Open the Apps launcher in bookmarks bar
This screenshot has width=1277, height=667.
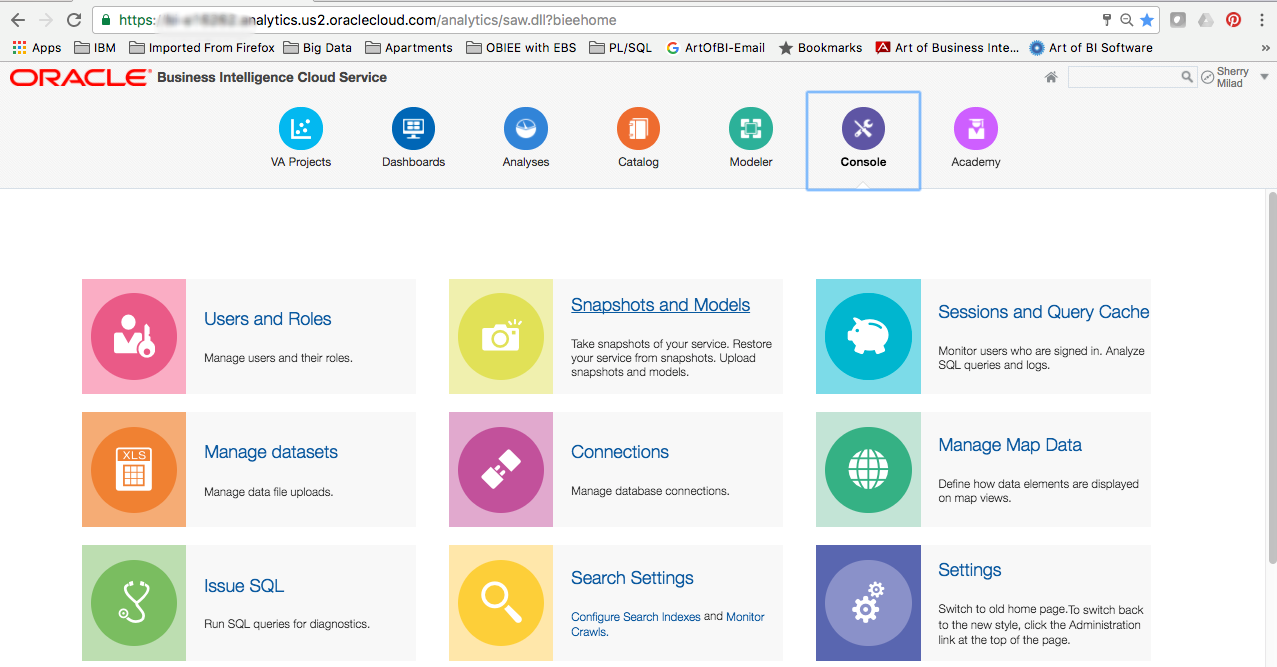[x=37, y=47]
